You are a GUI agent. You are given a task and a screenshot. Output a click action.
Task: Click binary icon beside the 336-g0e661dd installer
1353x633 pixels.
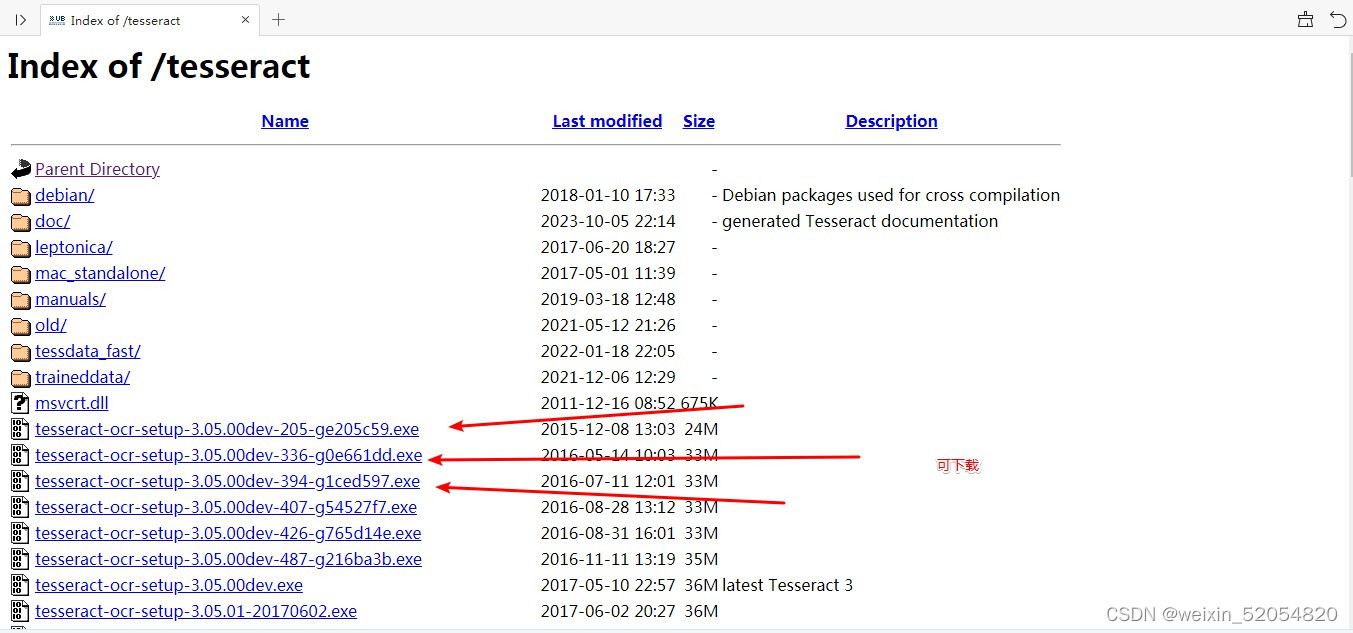21,455
